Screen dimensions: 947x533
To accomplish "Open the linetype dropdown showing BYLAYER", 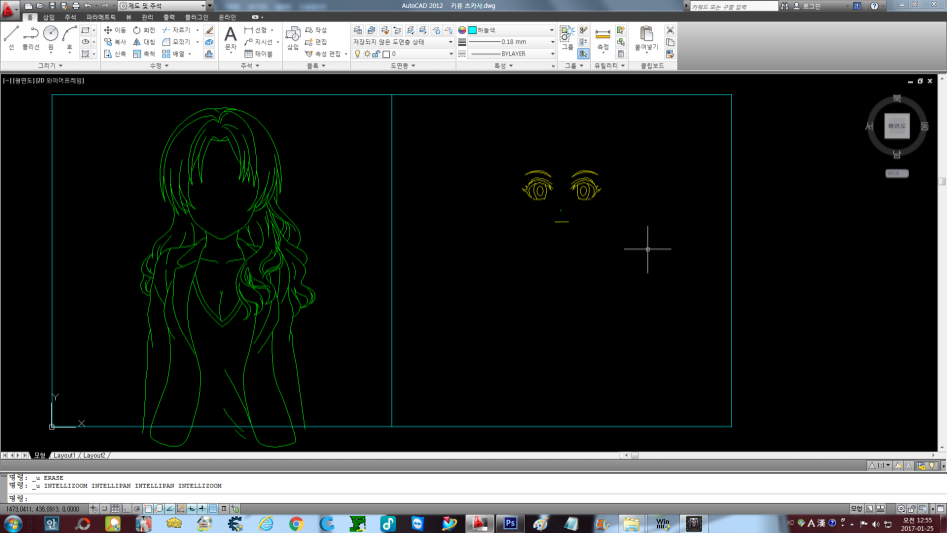I will [512, 54].
